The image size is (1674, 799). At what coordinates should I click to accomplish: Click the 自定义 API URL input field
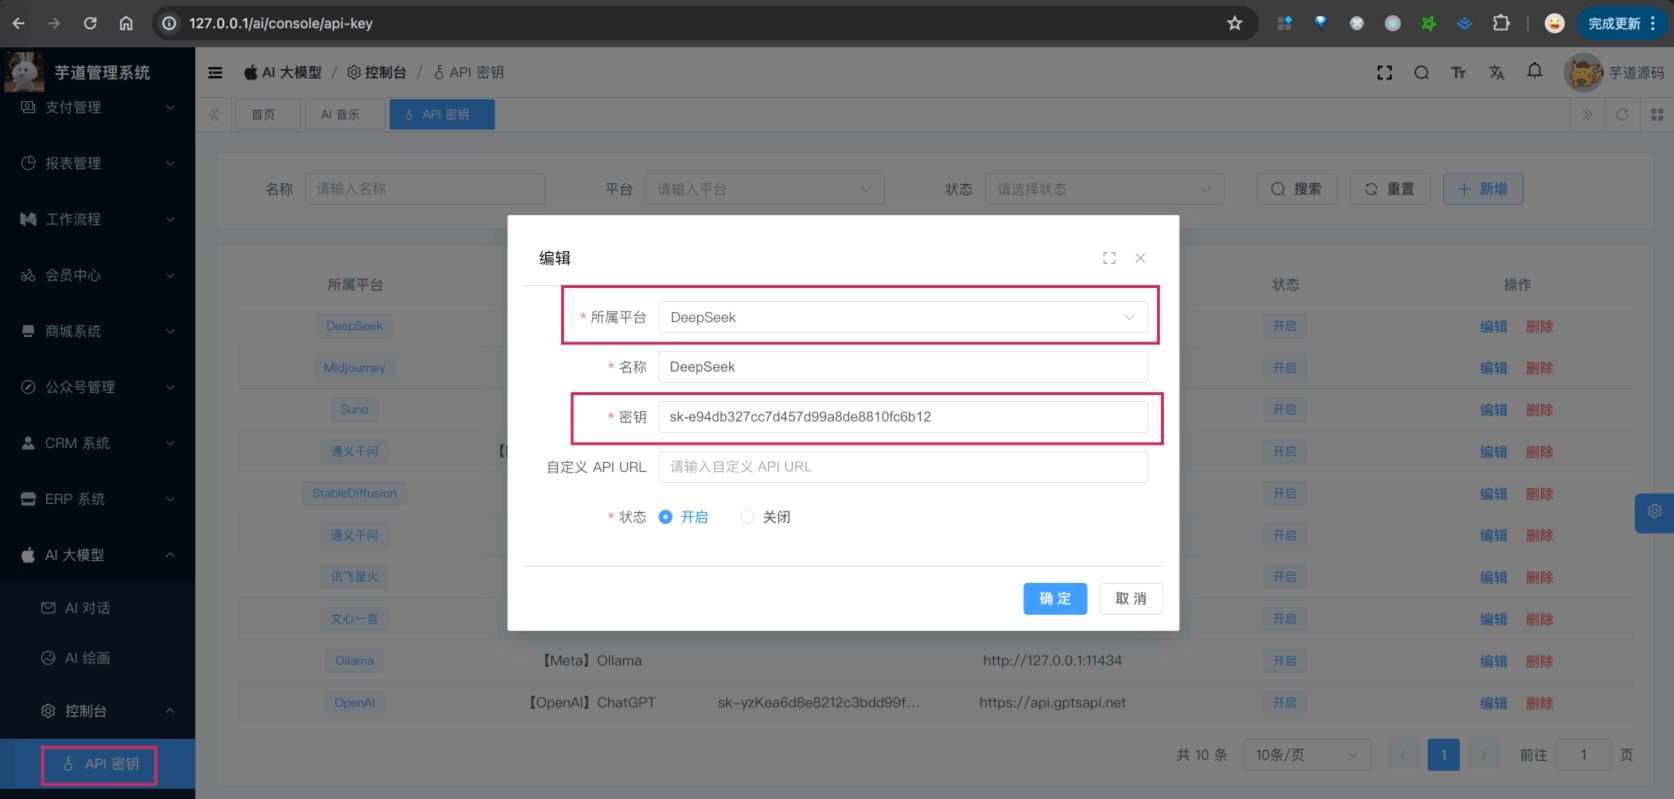point(902,467)
